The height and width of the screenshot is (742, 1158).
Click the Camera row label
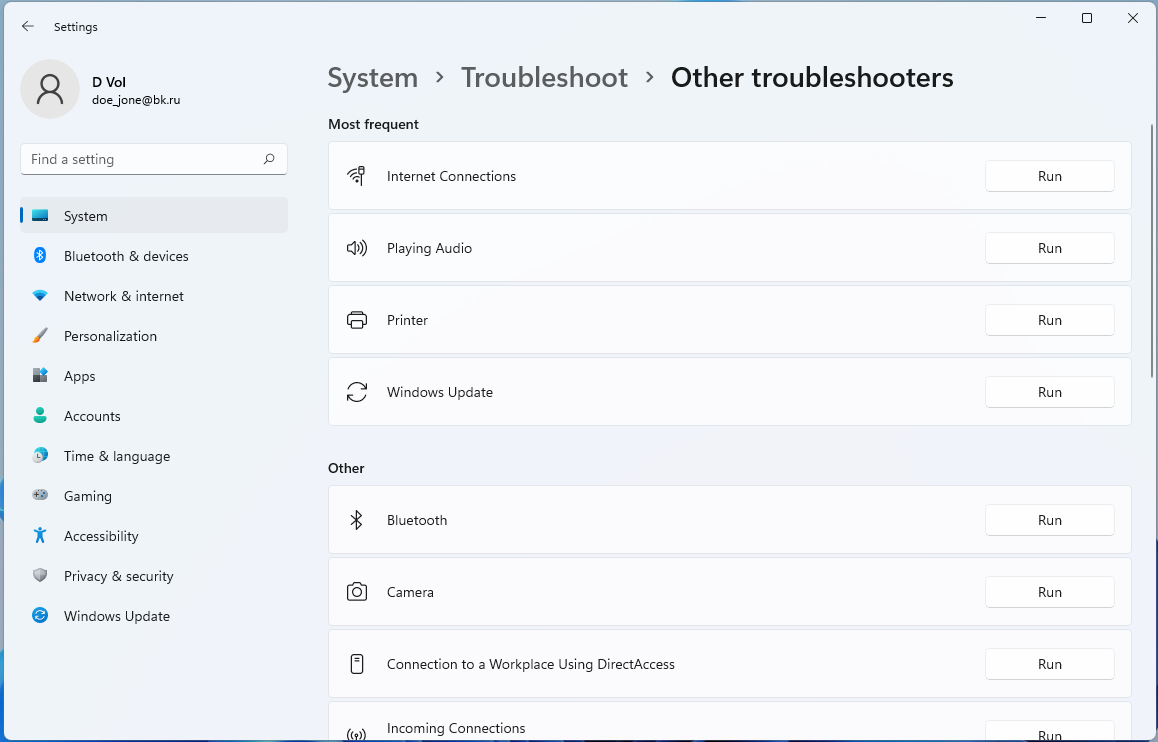[x=410, y=592]
